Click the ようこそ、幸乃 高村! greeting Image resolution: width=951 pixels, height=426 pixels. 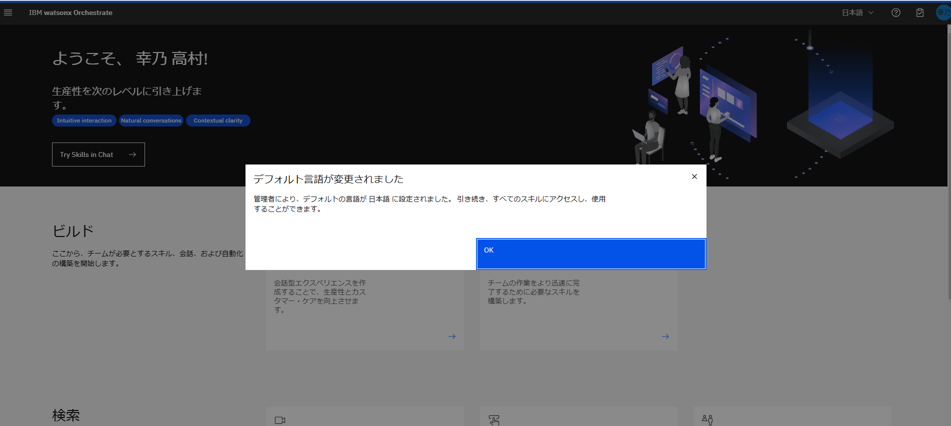[130, 59]
